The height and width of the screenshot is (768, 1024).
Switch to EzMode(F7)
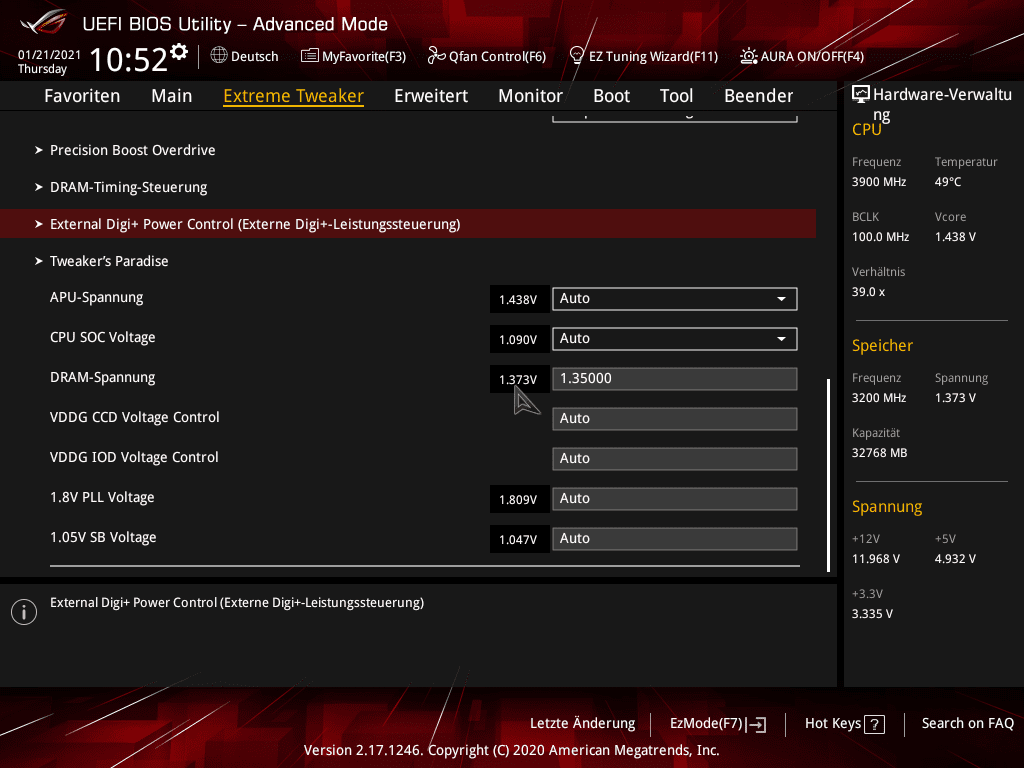tap(717, 724)
